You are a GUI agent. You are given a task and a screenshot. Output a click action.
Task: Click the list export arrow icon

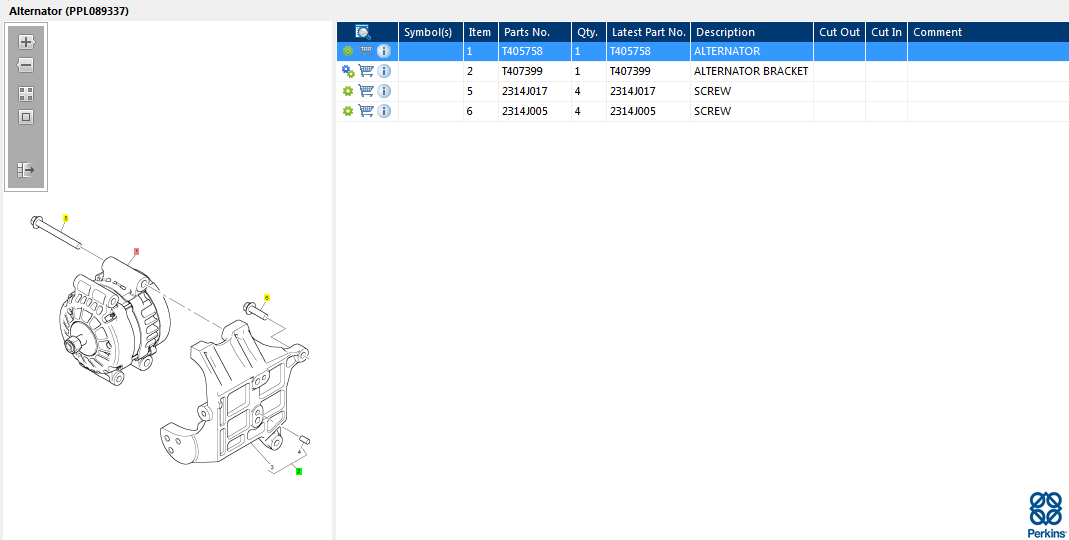(x=26, y=170)
